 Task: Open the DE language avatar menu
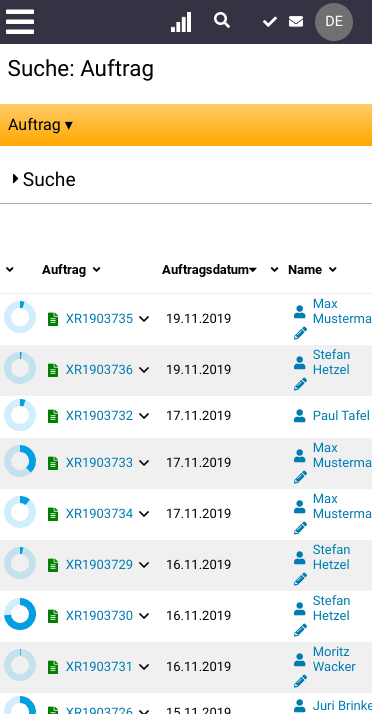pyautogui.click(x=334, y=22)
